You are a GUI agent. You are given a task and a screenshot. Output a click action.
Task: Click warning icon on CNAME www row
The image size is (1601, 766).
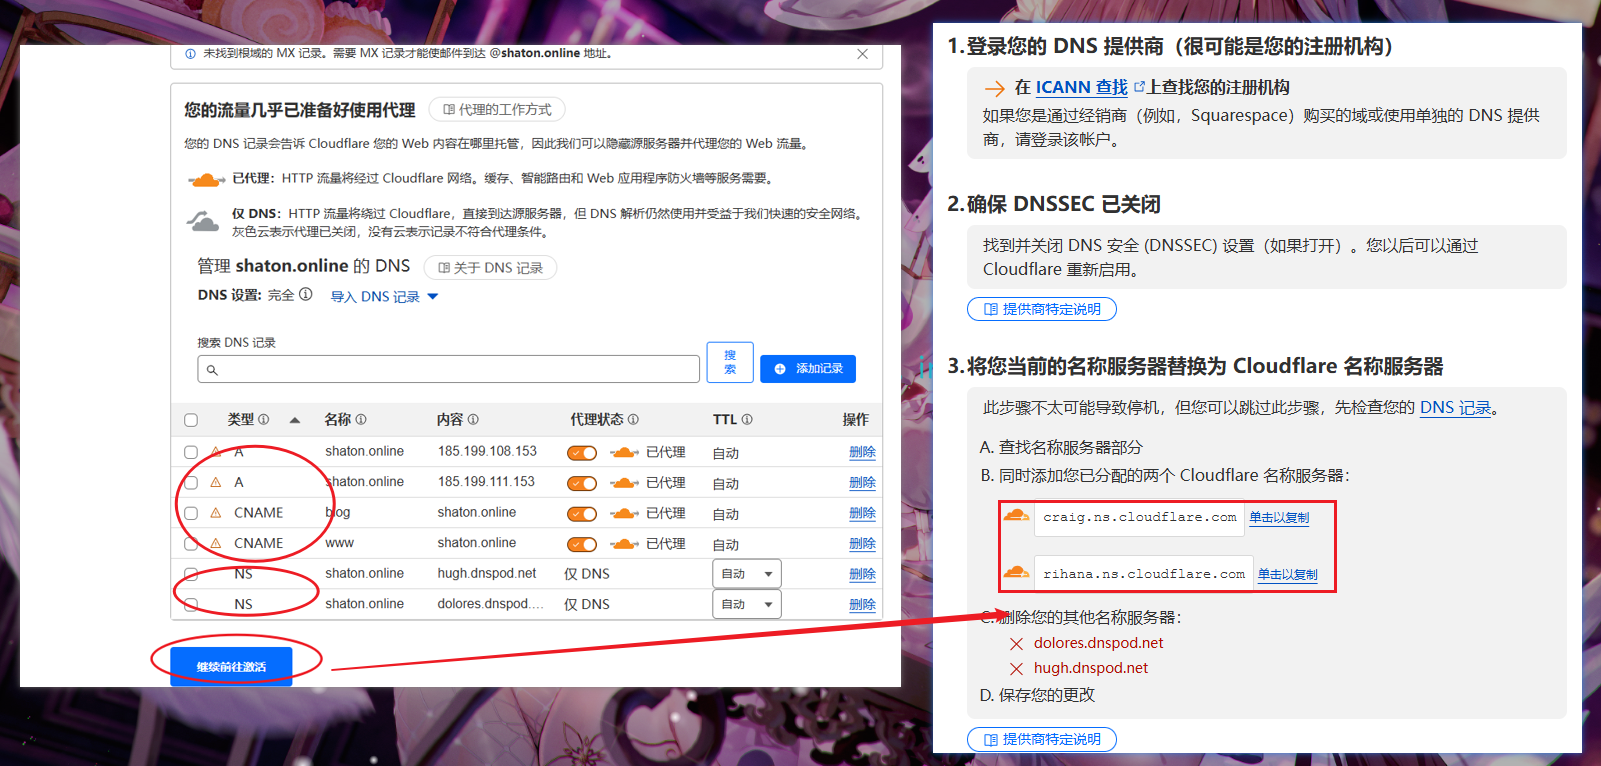(x=215, y=543)
